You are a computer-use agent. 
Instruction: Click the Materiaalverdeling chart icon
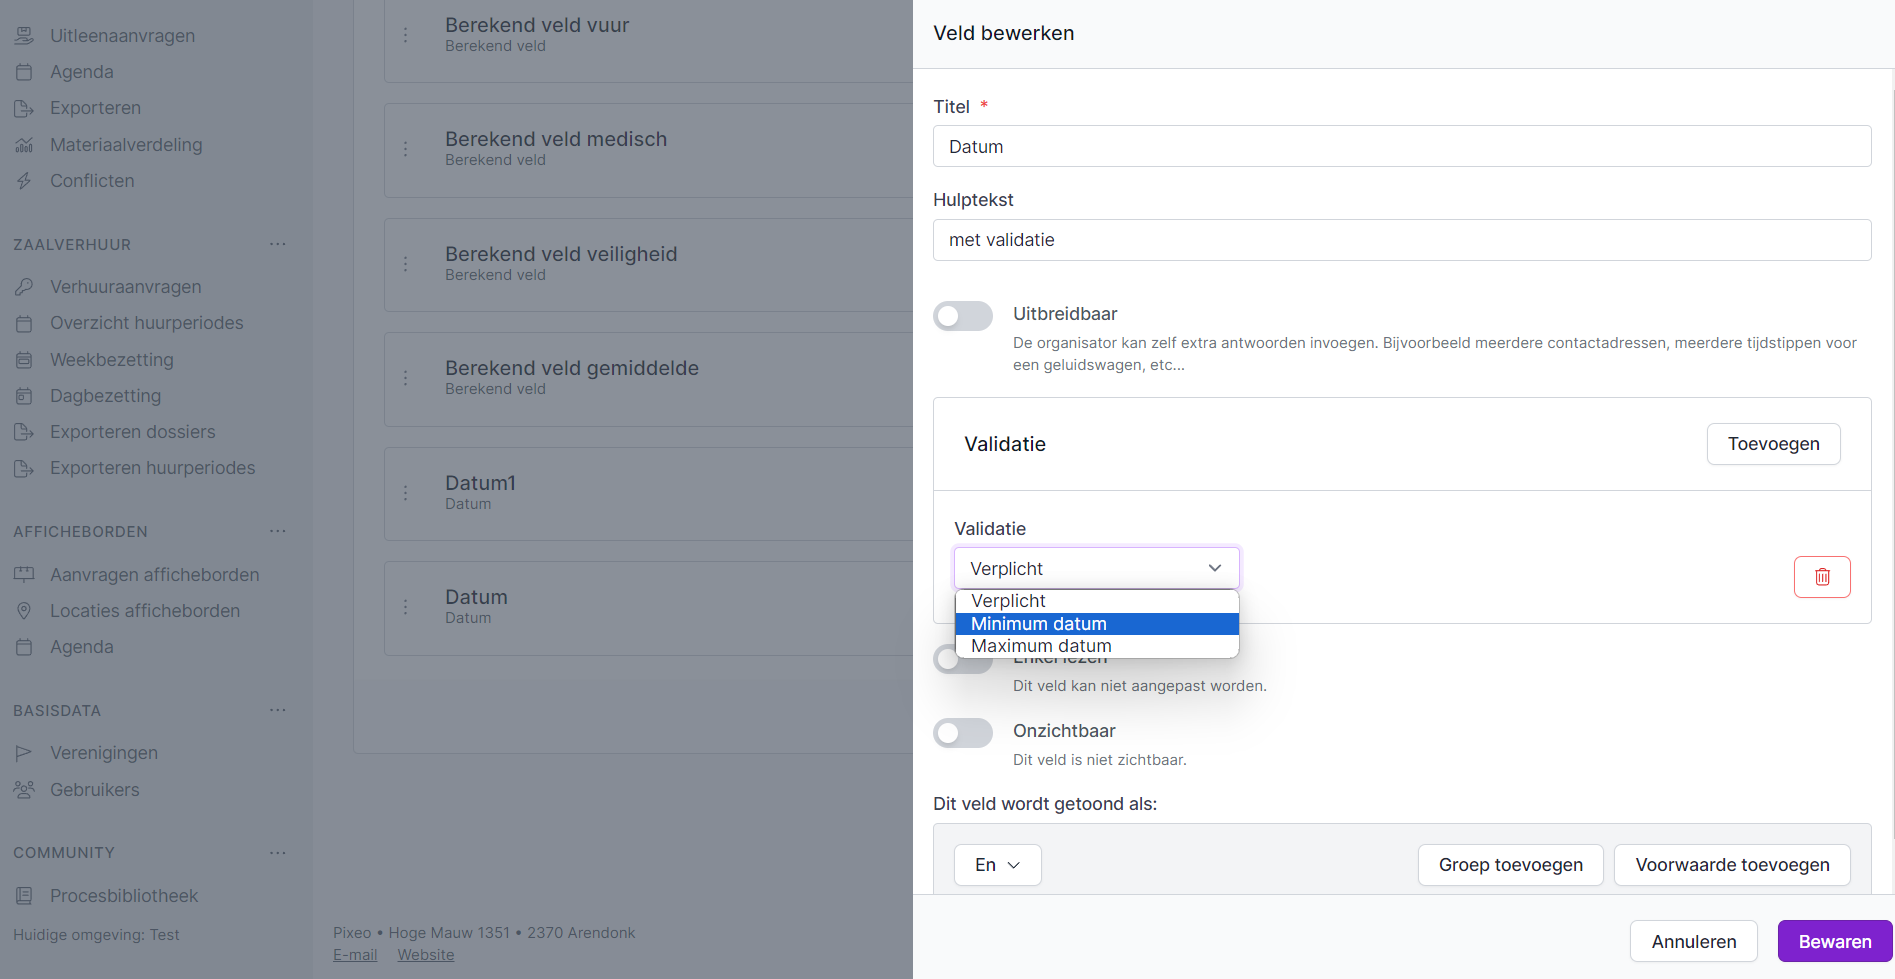tap(24, 145)
